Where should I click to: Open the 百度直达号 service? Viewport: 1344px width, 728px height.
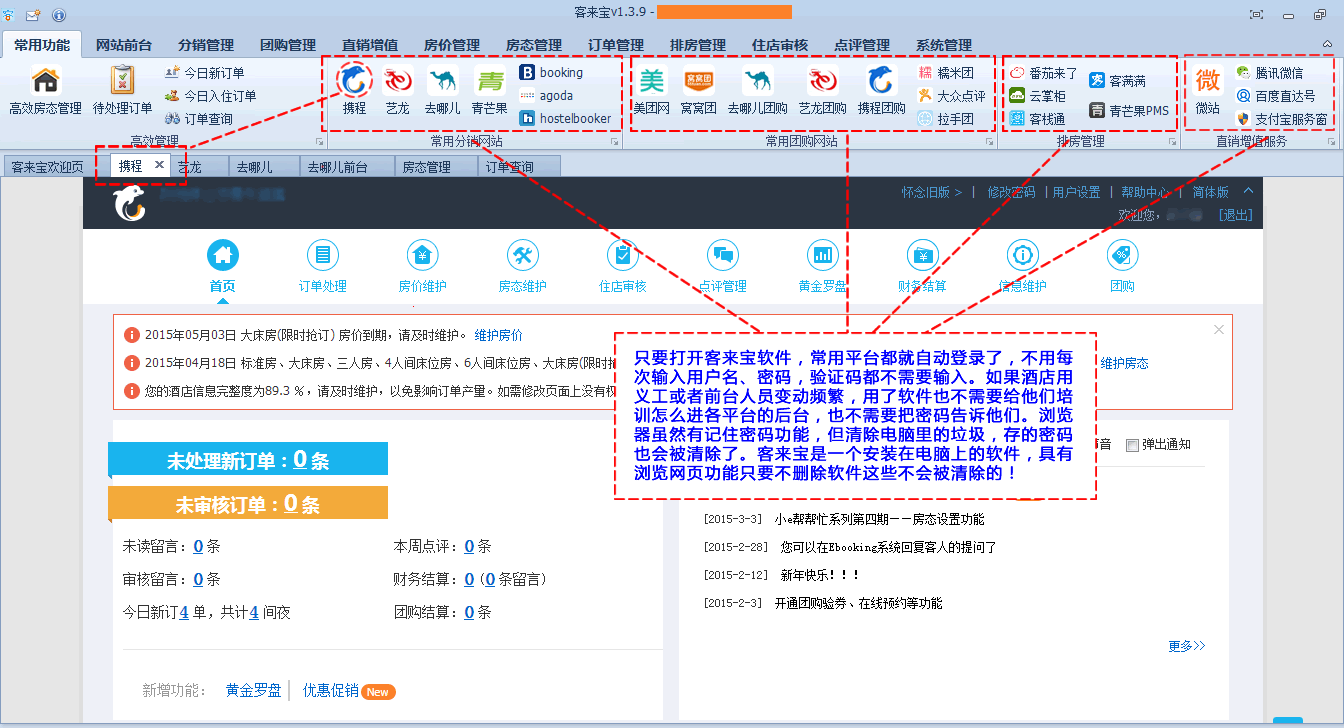click(1275, 96)
